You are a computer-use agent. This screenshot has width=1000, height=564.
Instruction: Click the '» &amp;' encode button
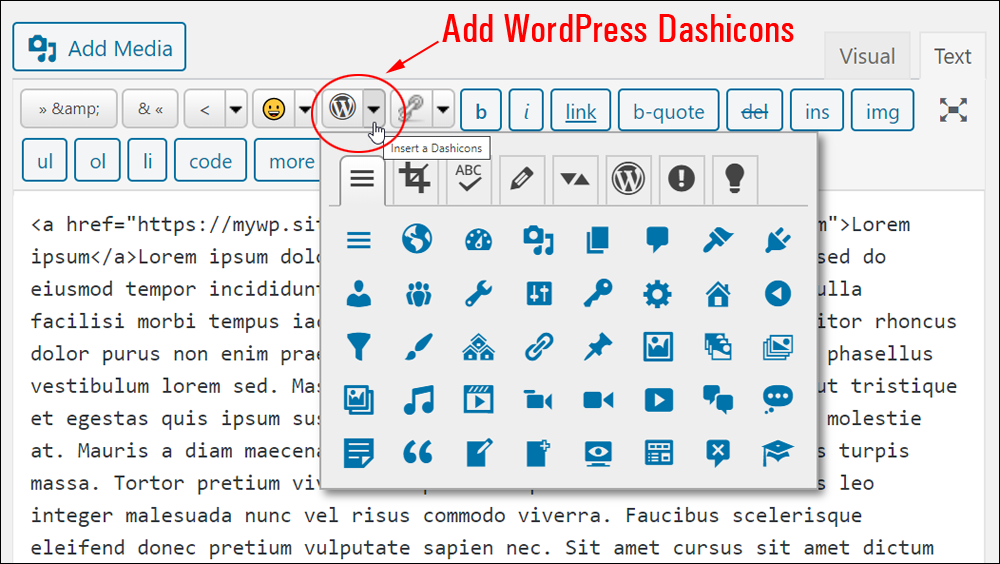tap(69, 109)
